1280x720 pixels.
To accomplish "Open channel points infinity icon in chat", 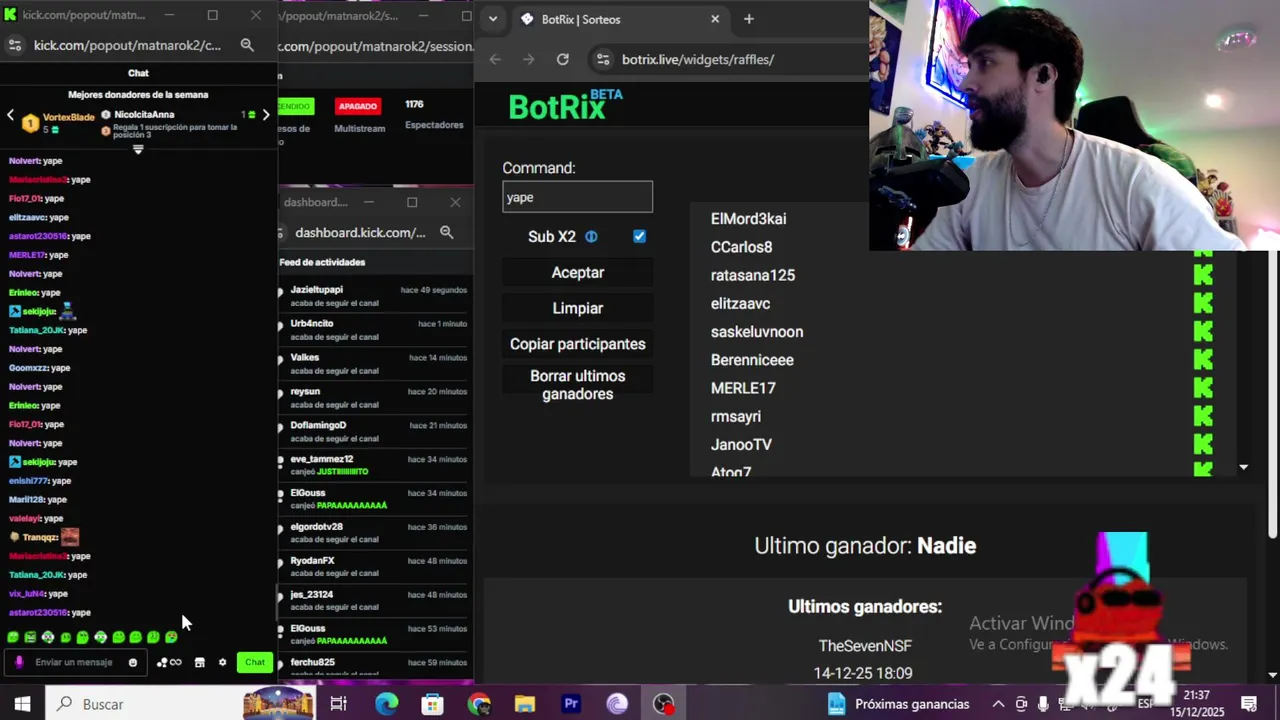I will [170, 662].
